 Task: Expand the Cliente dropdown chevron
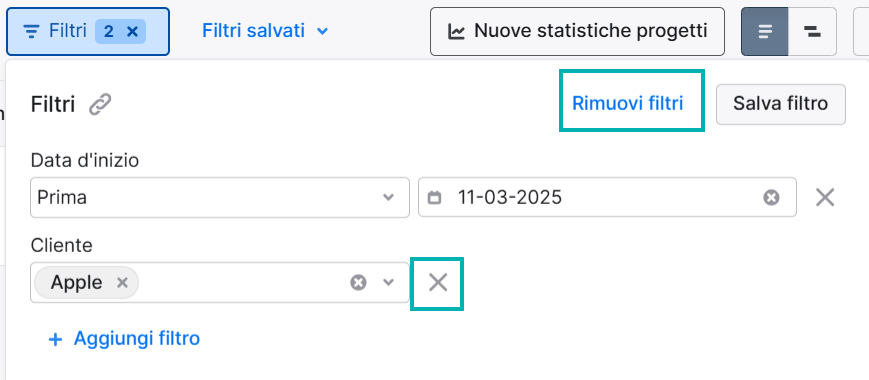[x=389, y=283]
